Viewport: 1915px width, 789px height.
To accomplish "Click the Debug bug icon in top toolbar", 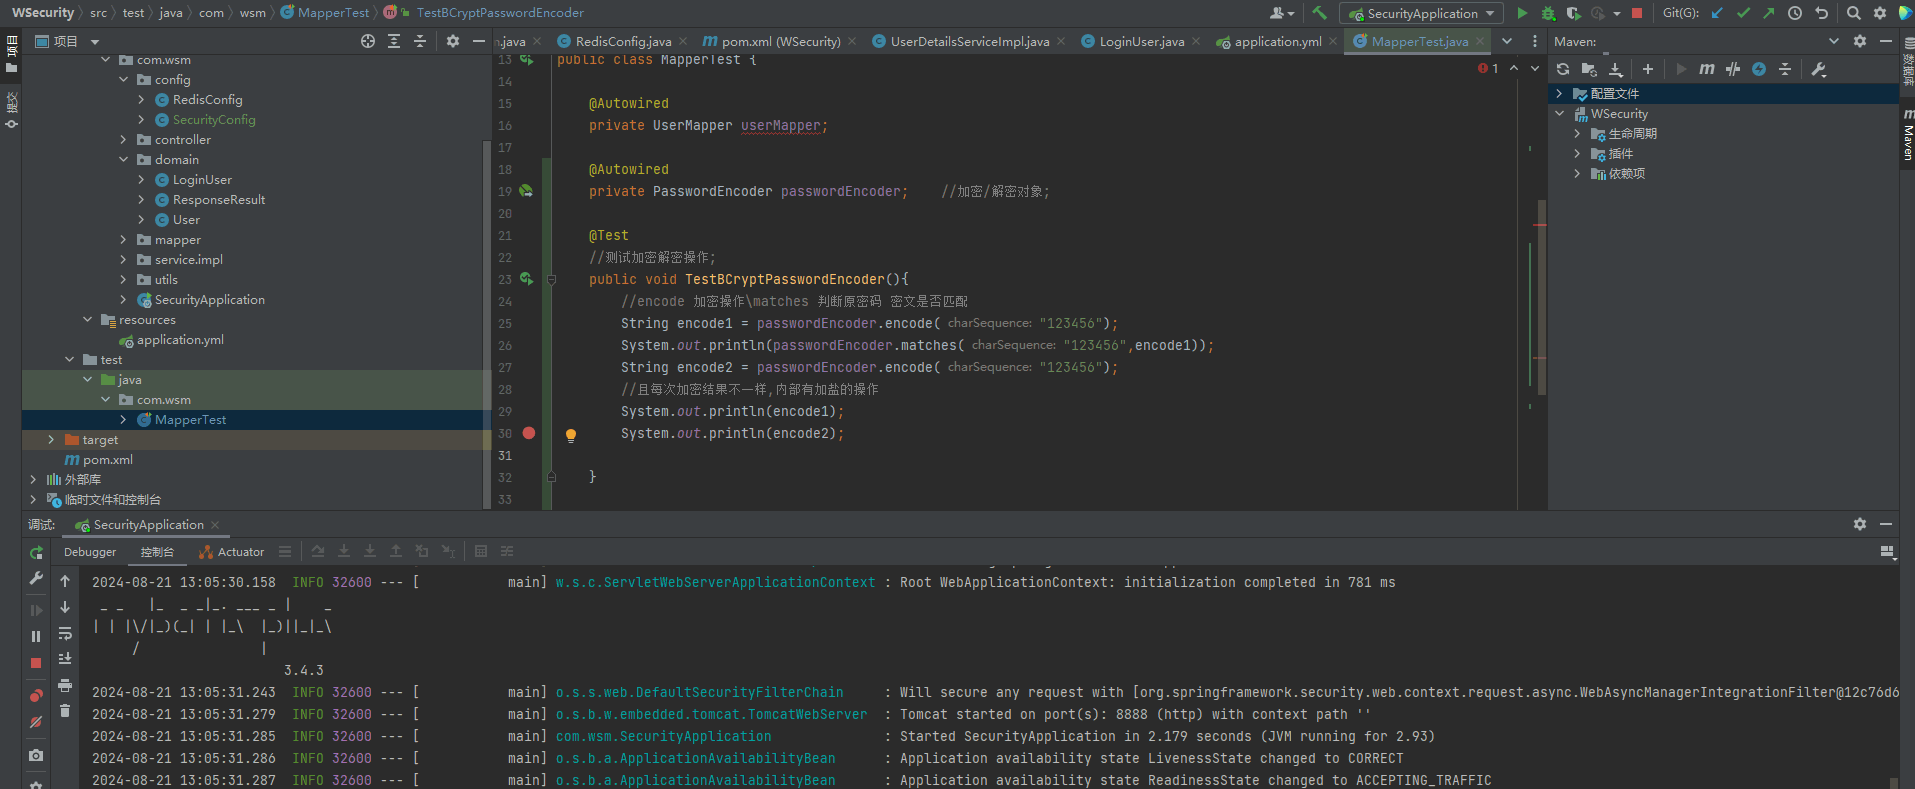I will 1548,13.
